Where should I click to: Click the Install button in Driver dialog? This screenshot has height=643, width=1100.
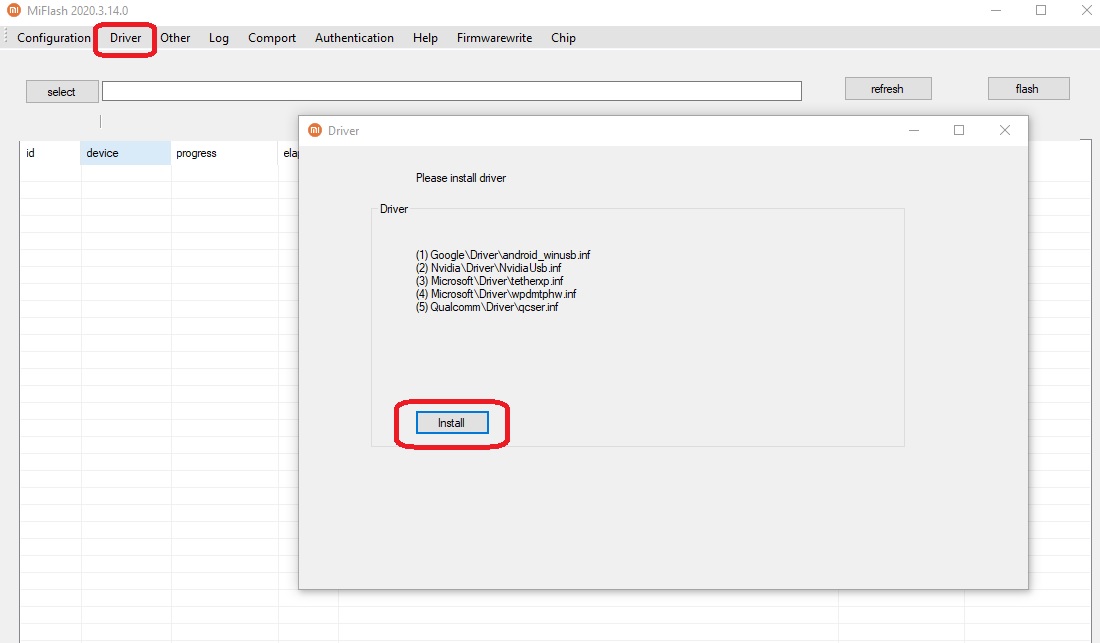point(451,423)
